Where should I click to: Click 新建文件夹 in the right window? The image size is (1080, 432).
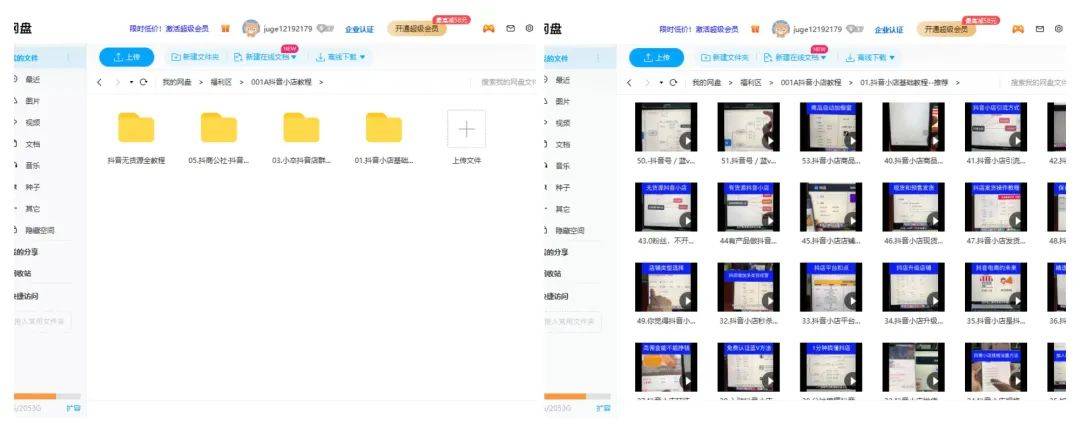coord(725,57)
